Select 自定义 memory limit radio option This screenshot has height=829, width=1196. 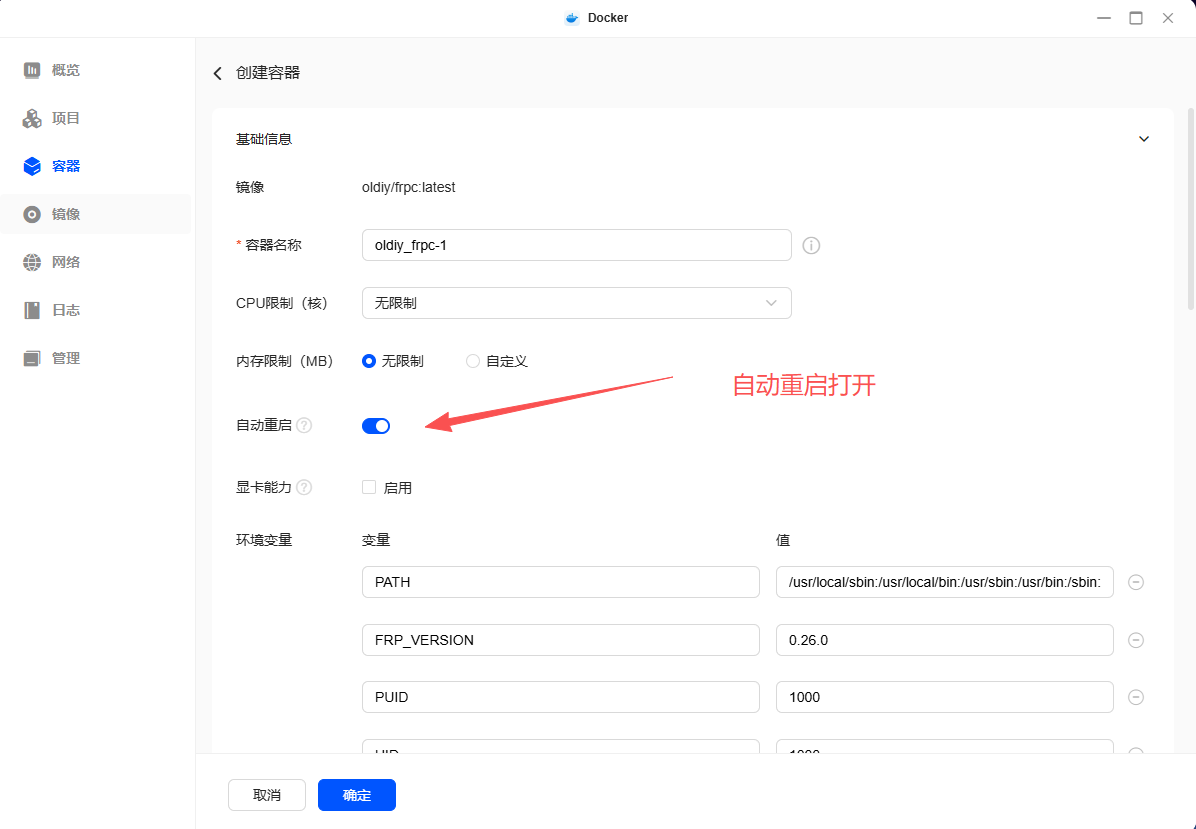[473, 361]
